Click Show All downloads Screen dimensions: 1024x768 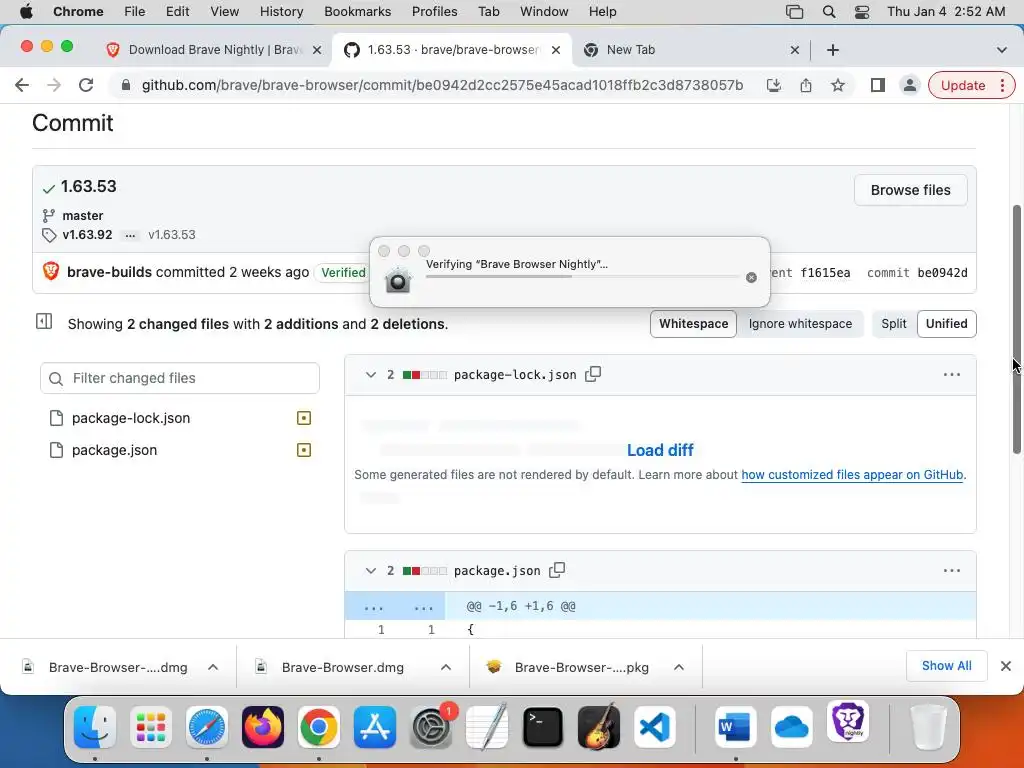(946, 666)
